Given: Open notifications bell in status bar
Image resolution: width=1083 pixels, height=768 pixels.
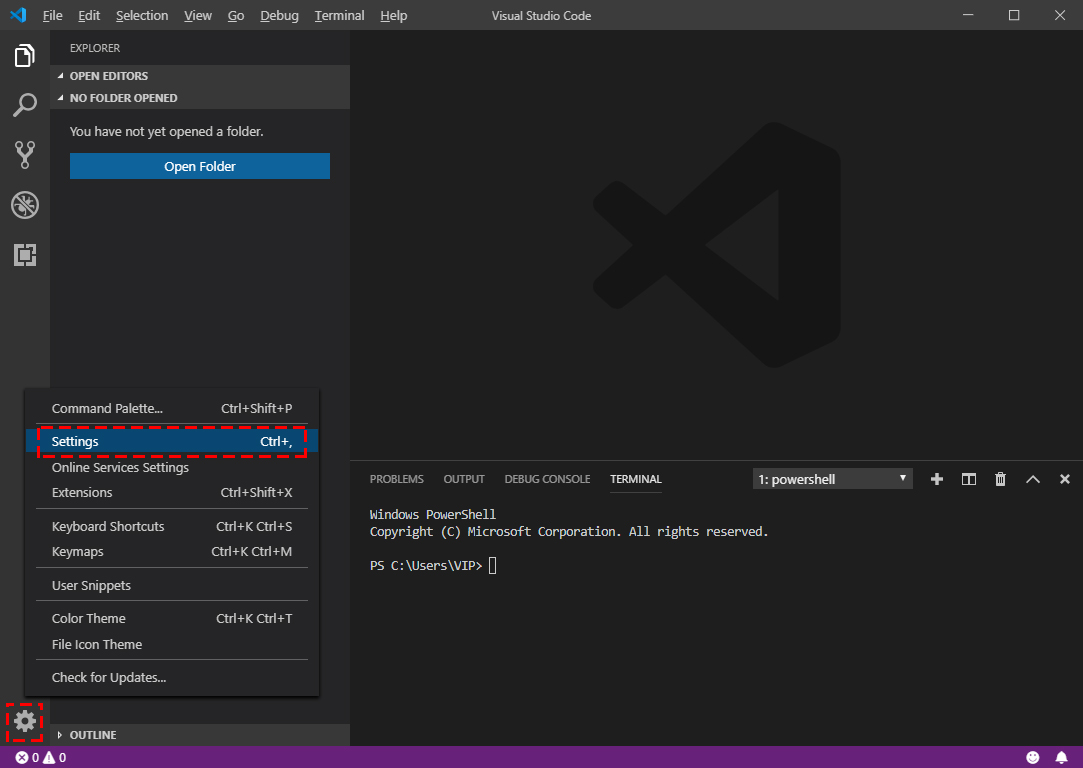Looking at the screenshot, I should click(1062, 758).
